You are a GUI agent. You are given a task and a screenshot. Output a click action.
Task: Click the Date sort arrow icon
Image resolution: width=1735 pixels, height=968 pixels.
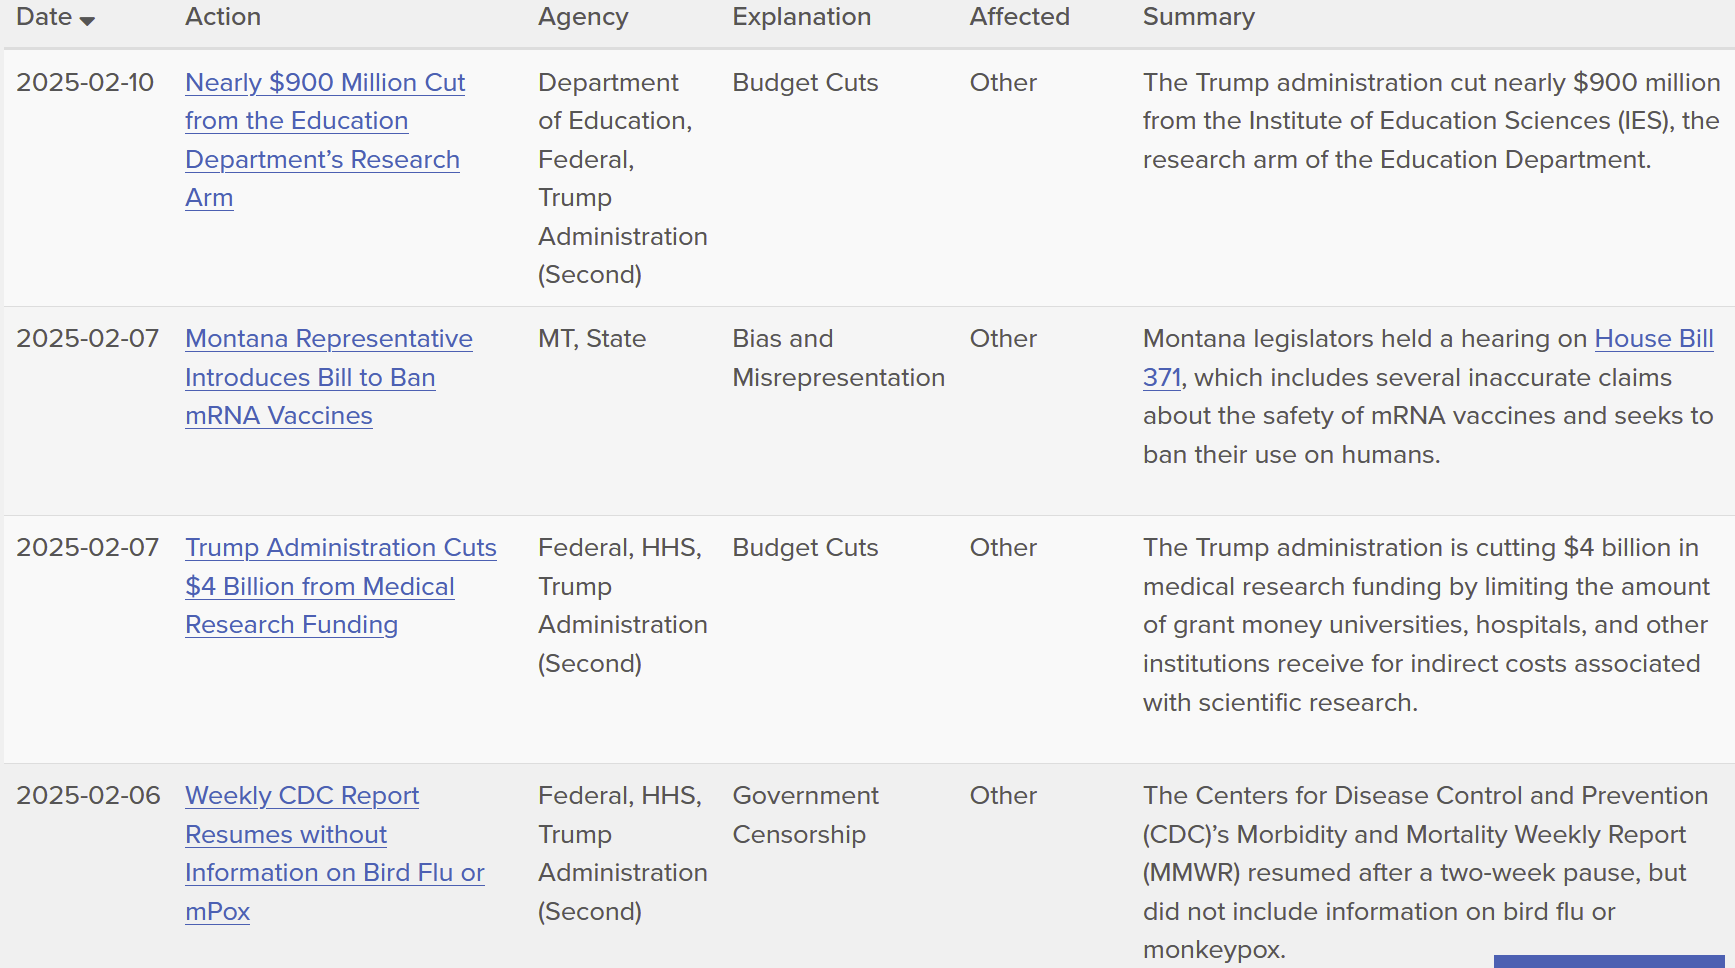click(87, 21)
